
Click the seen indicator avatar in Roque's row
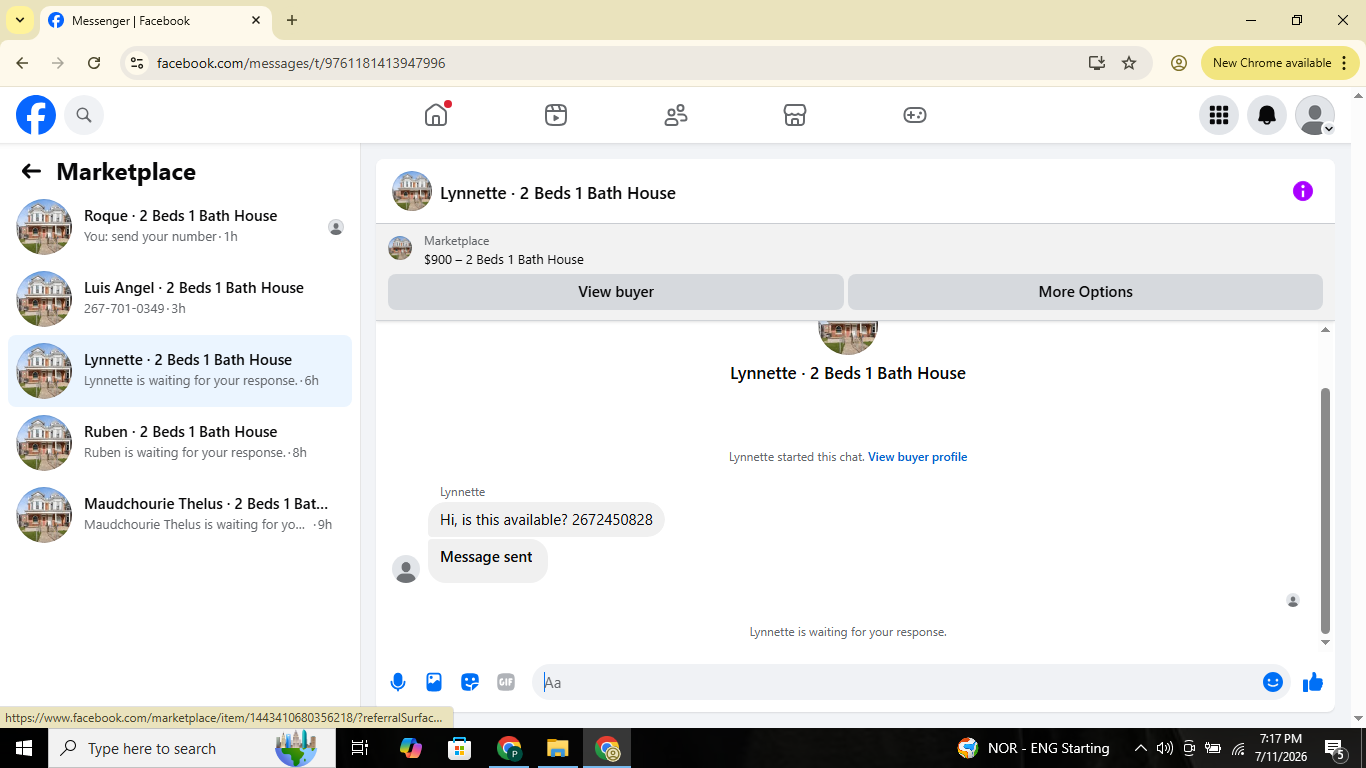pos(336,227)
